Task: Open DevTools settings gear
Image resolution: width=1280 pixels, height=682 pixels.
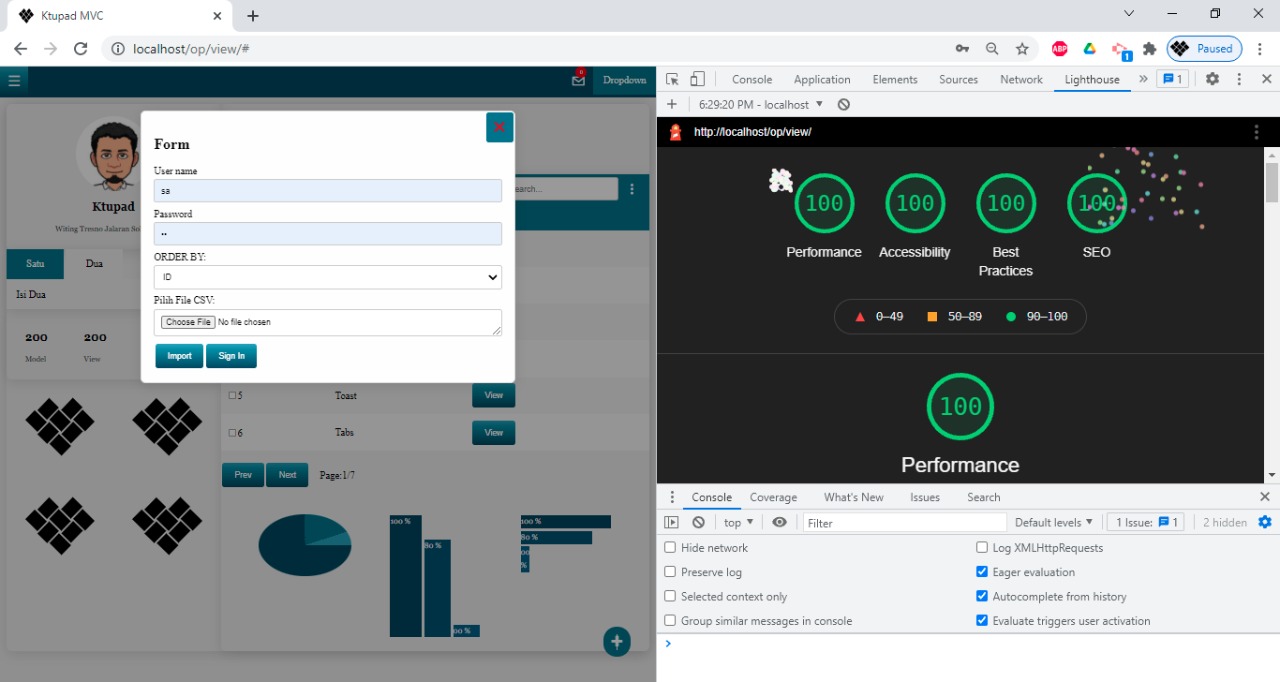Action: 1212,79
